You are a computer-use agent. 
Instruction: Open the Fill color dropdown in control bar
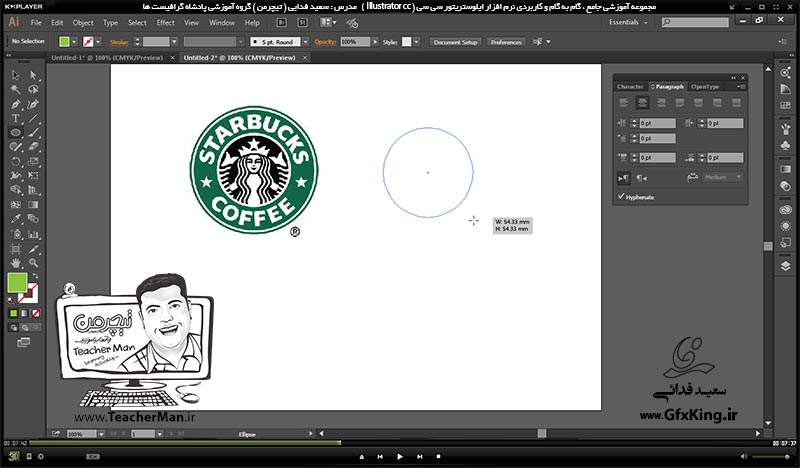(x=74, y=42)
